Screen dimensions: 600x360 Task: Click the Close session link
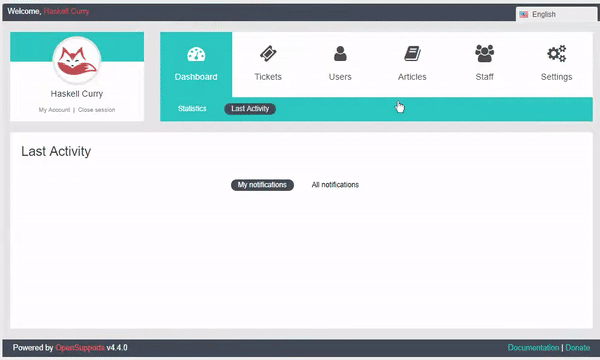[96, 110]
